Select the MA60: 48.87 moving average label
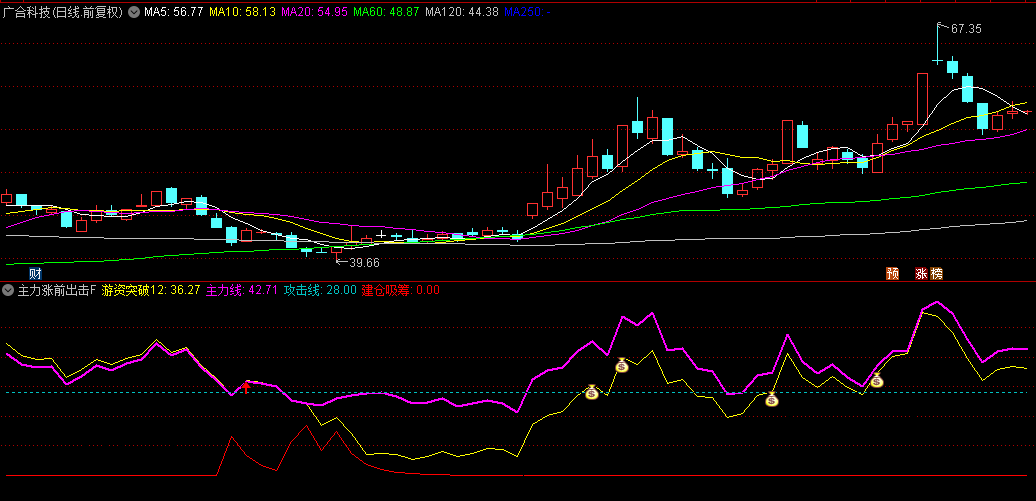Image resolution: width=1036 pixels, height=501 pixels. click(x=386, y=12)
